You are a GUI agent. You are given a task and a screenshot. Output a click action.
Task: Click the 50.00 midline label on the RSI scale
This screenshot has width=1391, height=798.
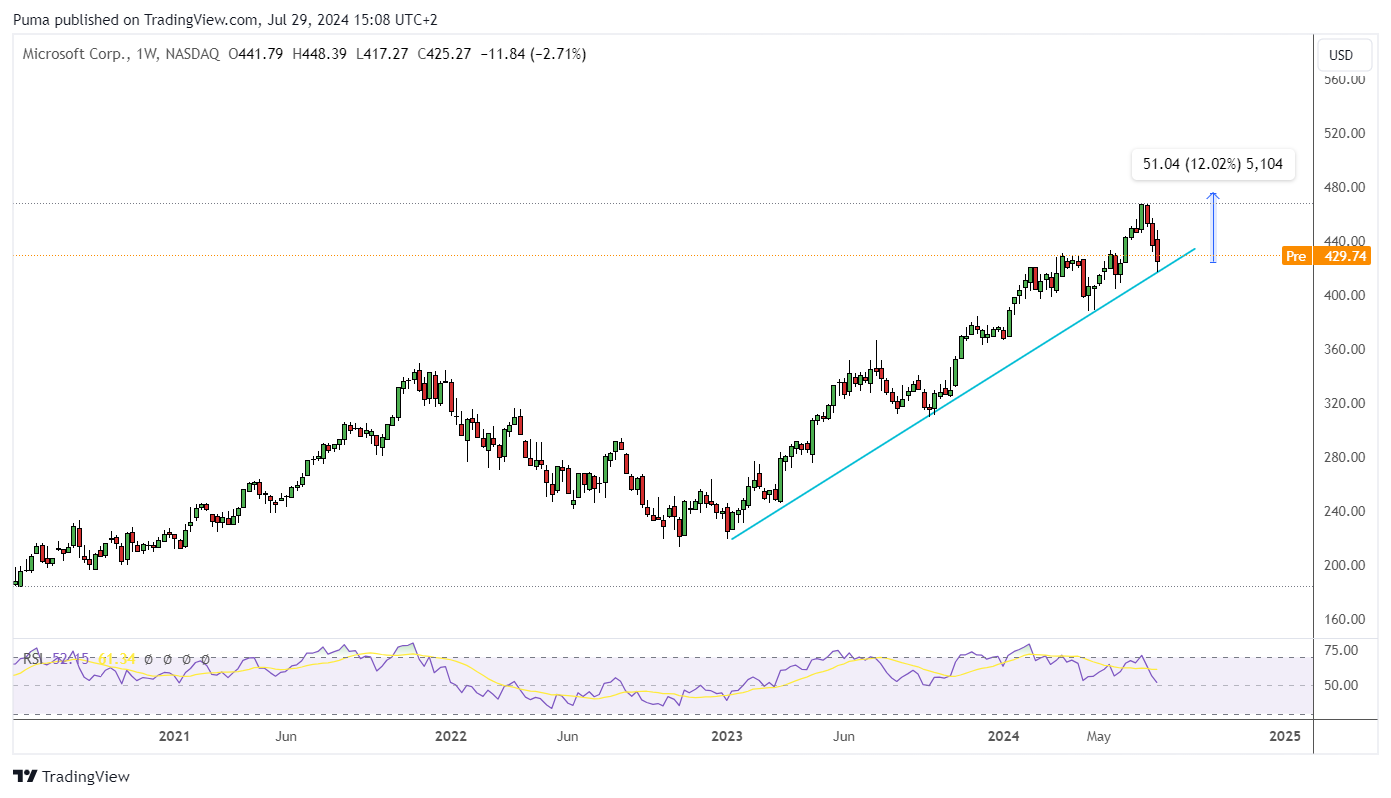1341,686
